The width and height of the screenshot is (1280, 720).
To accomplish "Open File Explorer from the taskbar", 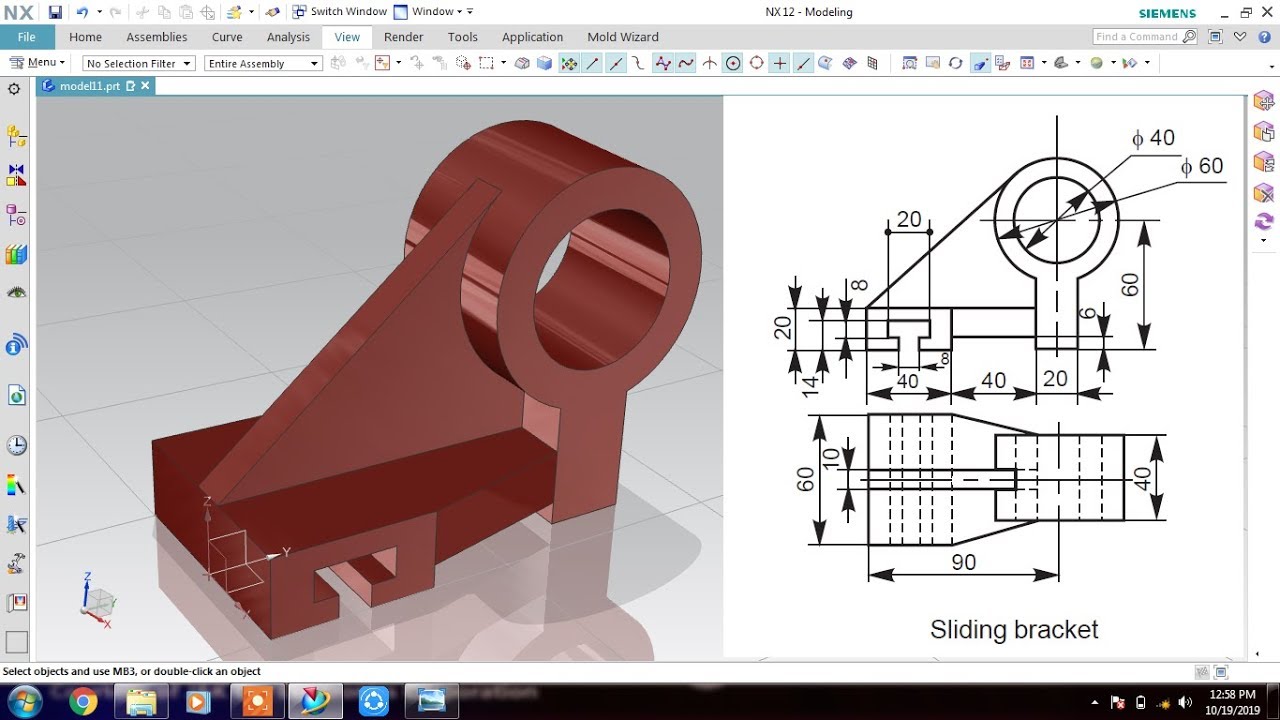I will pos(141,702).
